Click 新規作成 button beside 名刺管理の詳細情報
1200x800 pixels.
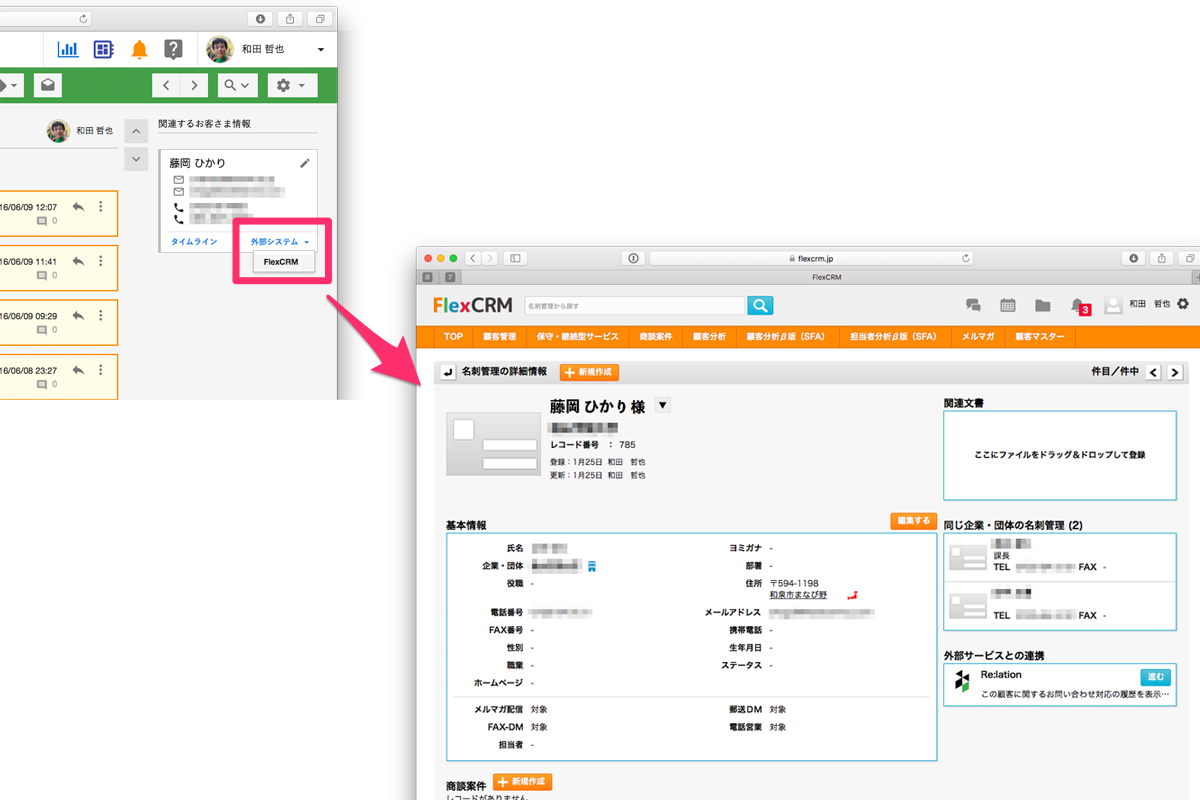[589, 372]
